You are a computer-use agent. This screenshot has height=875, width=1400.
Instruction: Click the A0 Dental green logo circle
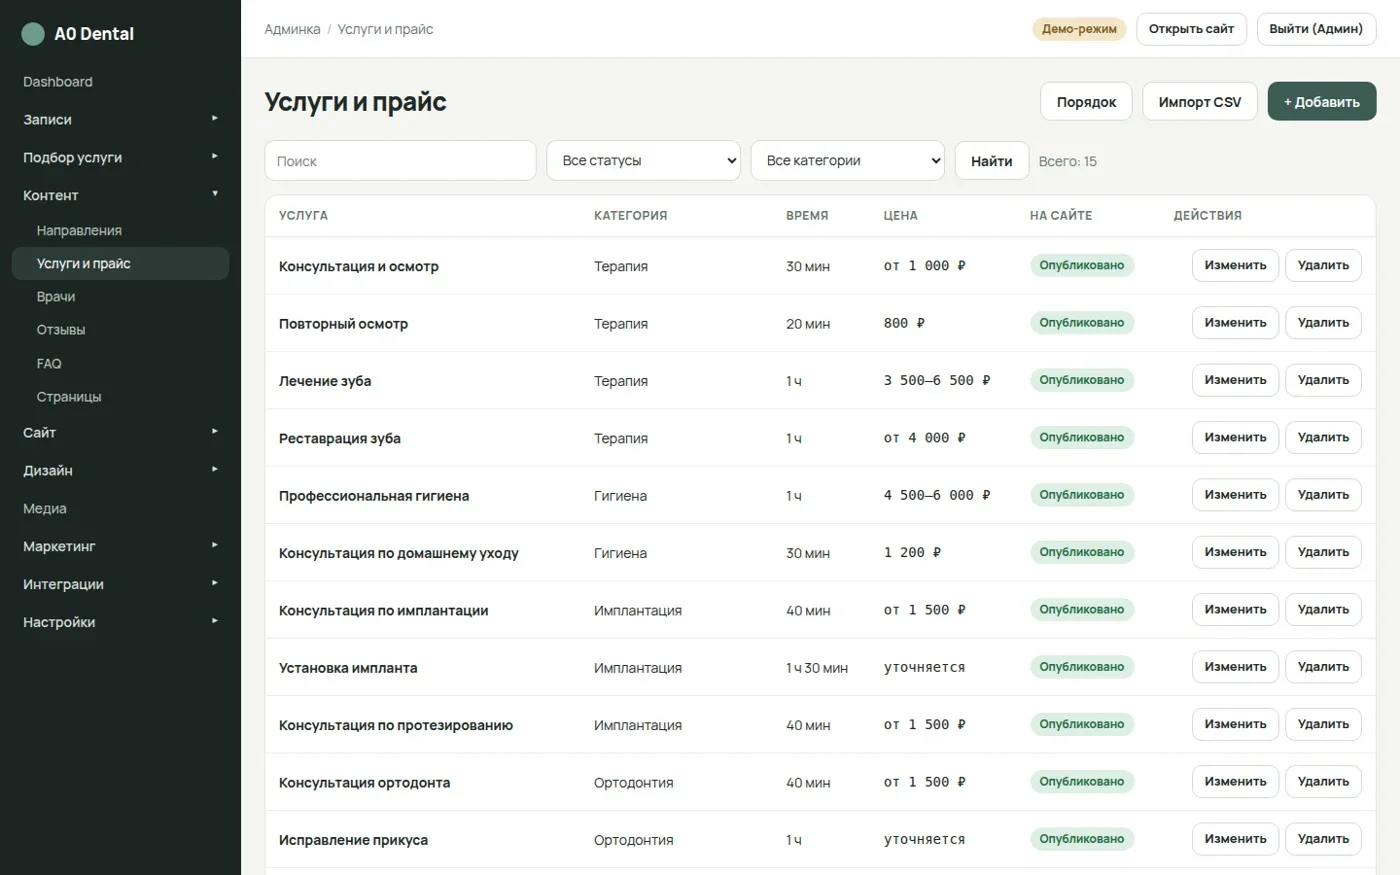[33, 34]
